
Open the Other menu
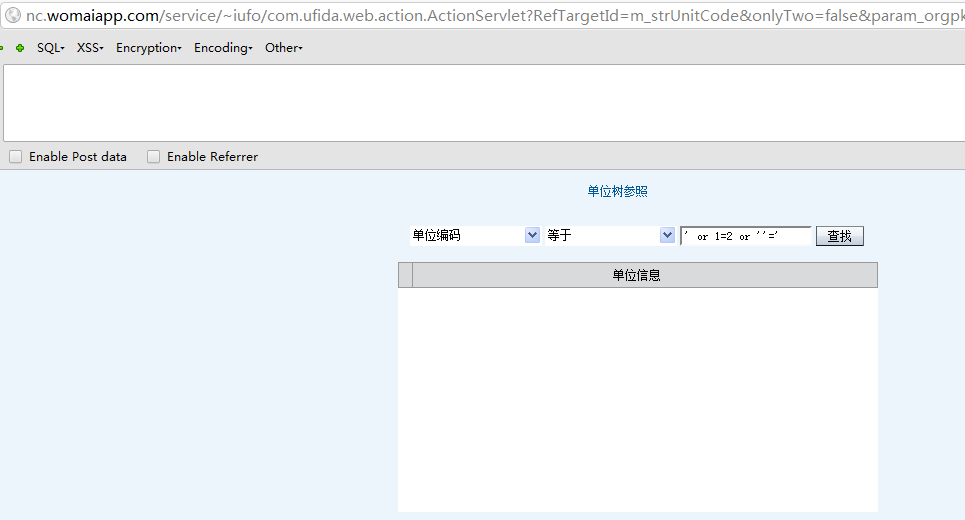pos(284,48)
